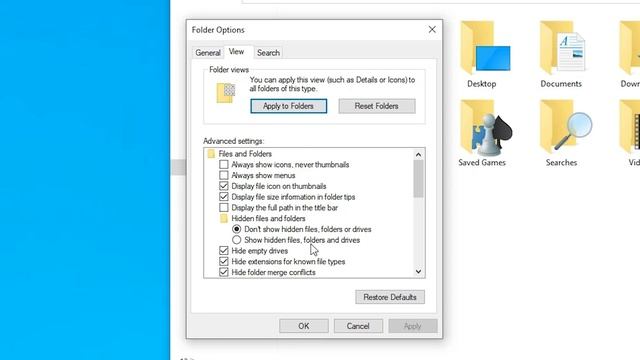Uncheck Hide extensions for known file types

click(x=224, y=262)
